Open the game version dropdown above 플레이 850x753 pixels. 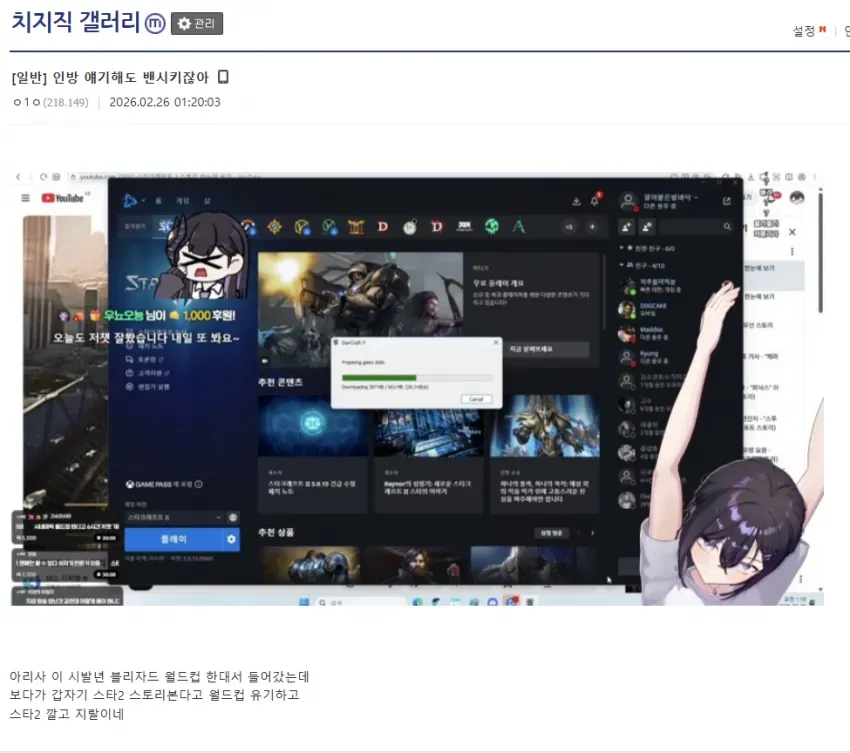(x=174, y=517)
